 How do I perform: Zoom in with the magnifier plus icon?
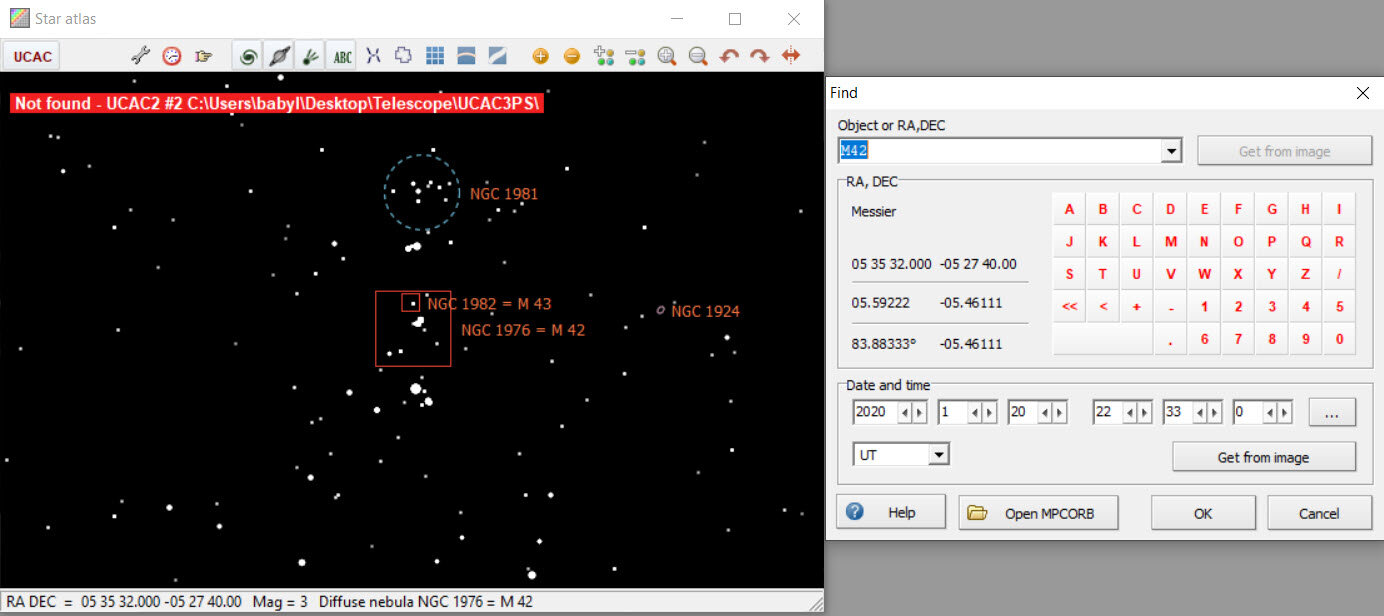coord(667,56)
